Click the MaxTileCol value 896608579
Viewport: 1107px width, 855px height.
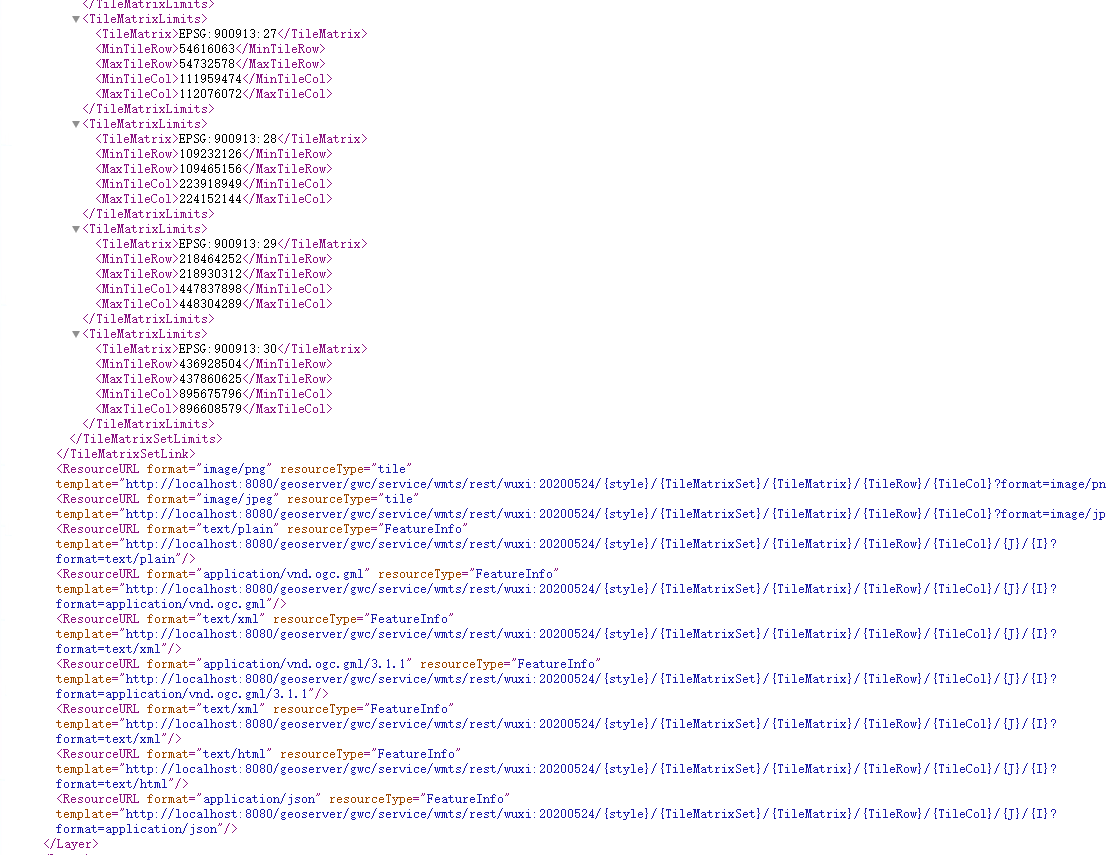[x=210, y=409]
